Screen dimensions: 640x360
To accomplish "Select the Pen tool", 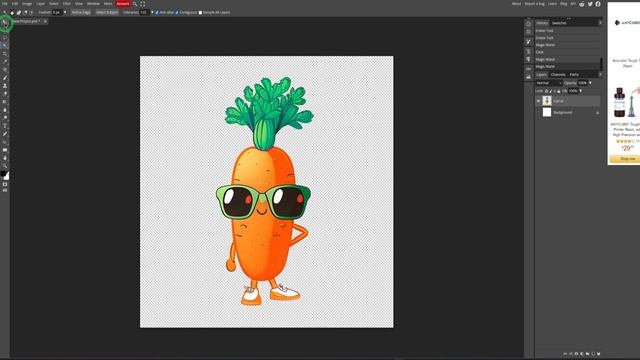I will (x=5, y=134).
